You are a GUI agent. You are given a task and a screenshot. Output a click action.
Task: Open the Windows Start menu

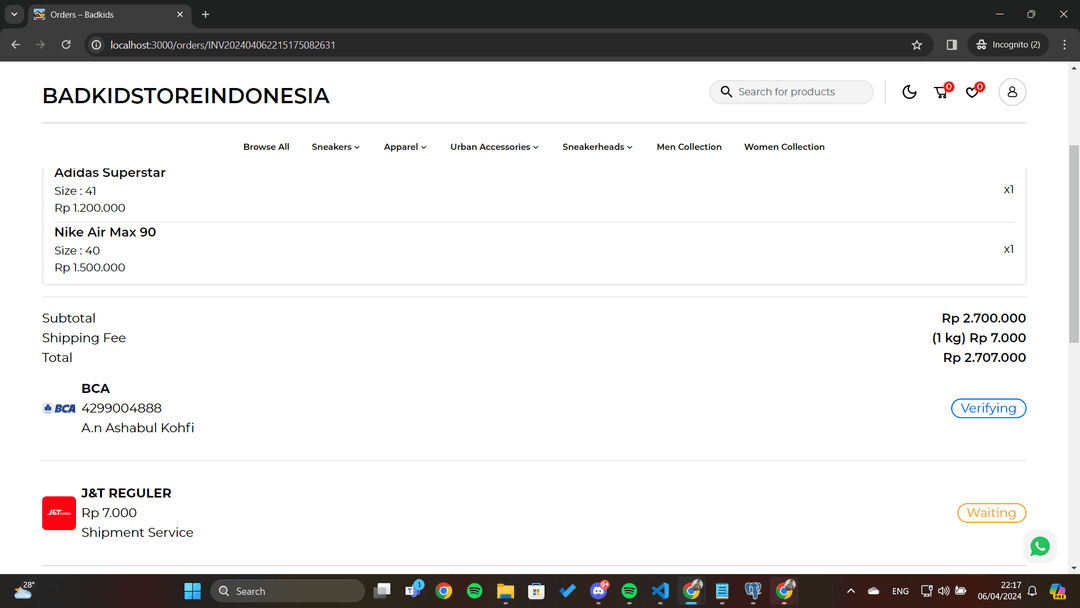(192, 591)
